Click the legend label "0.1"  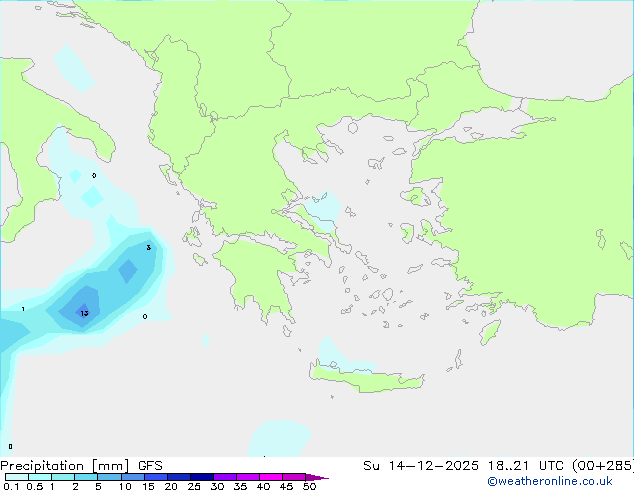point(11,486)
